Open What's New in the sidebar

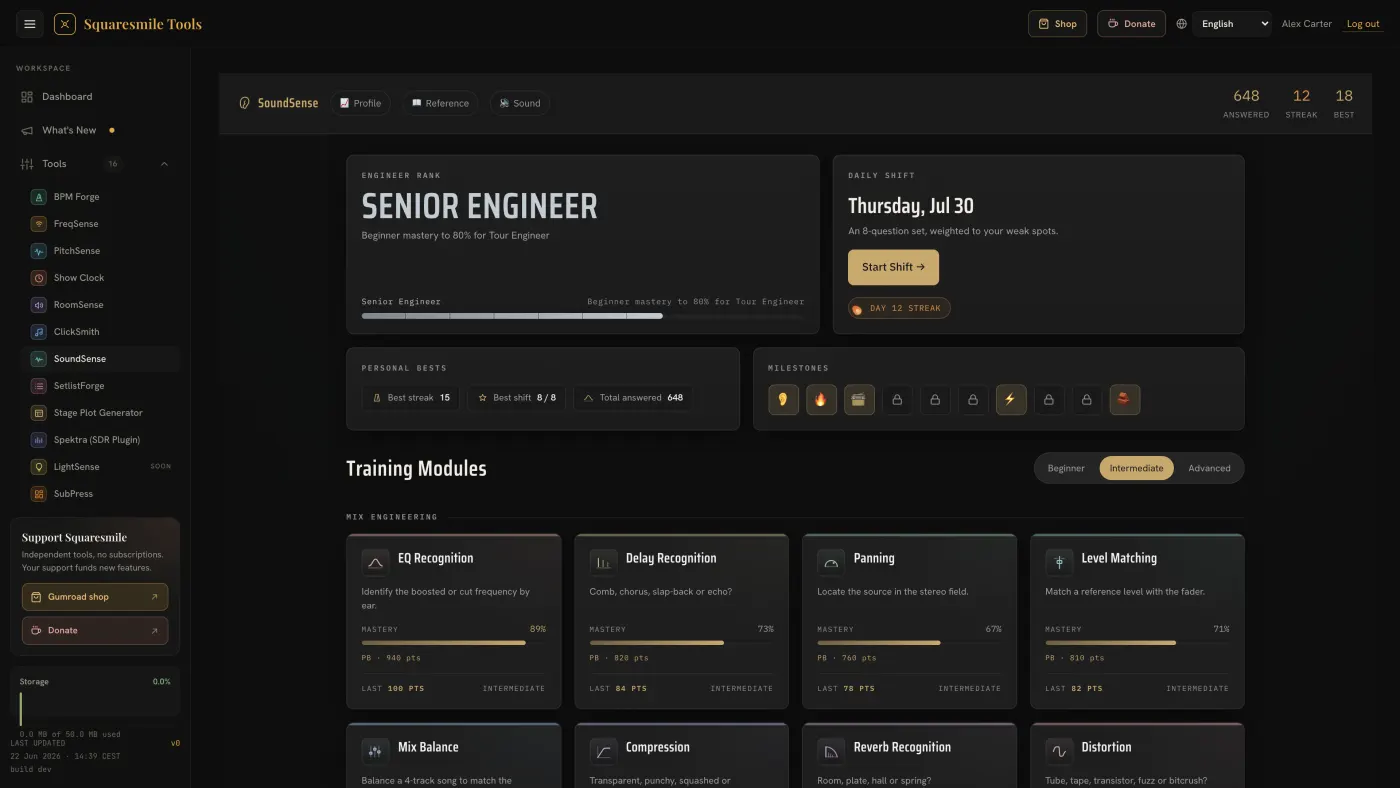point(96,130)
